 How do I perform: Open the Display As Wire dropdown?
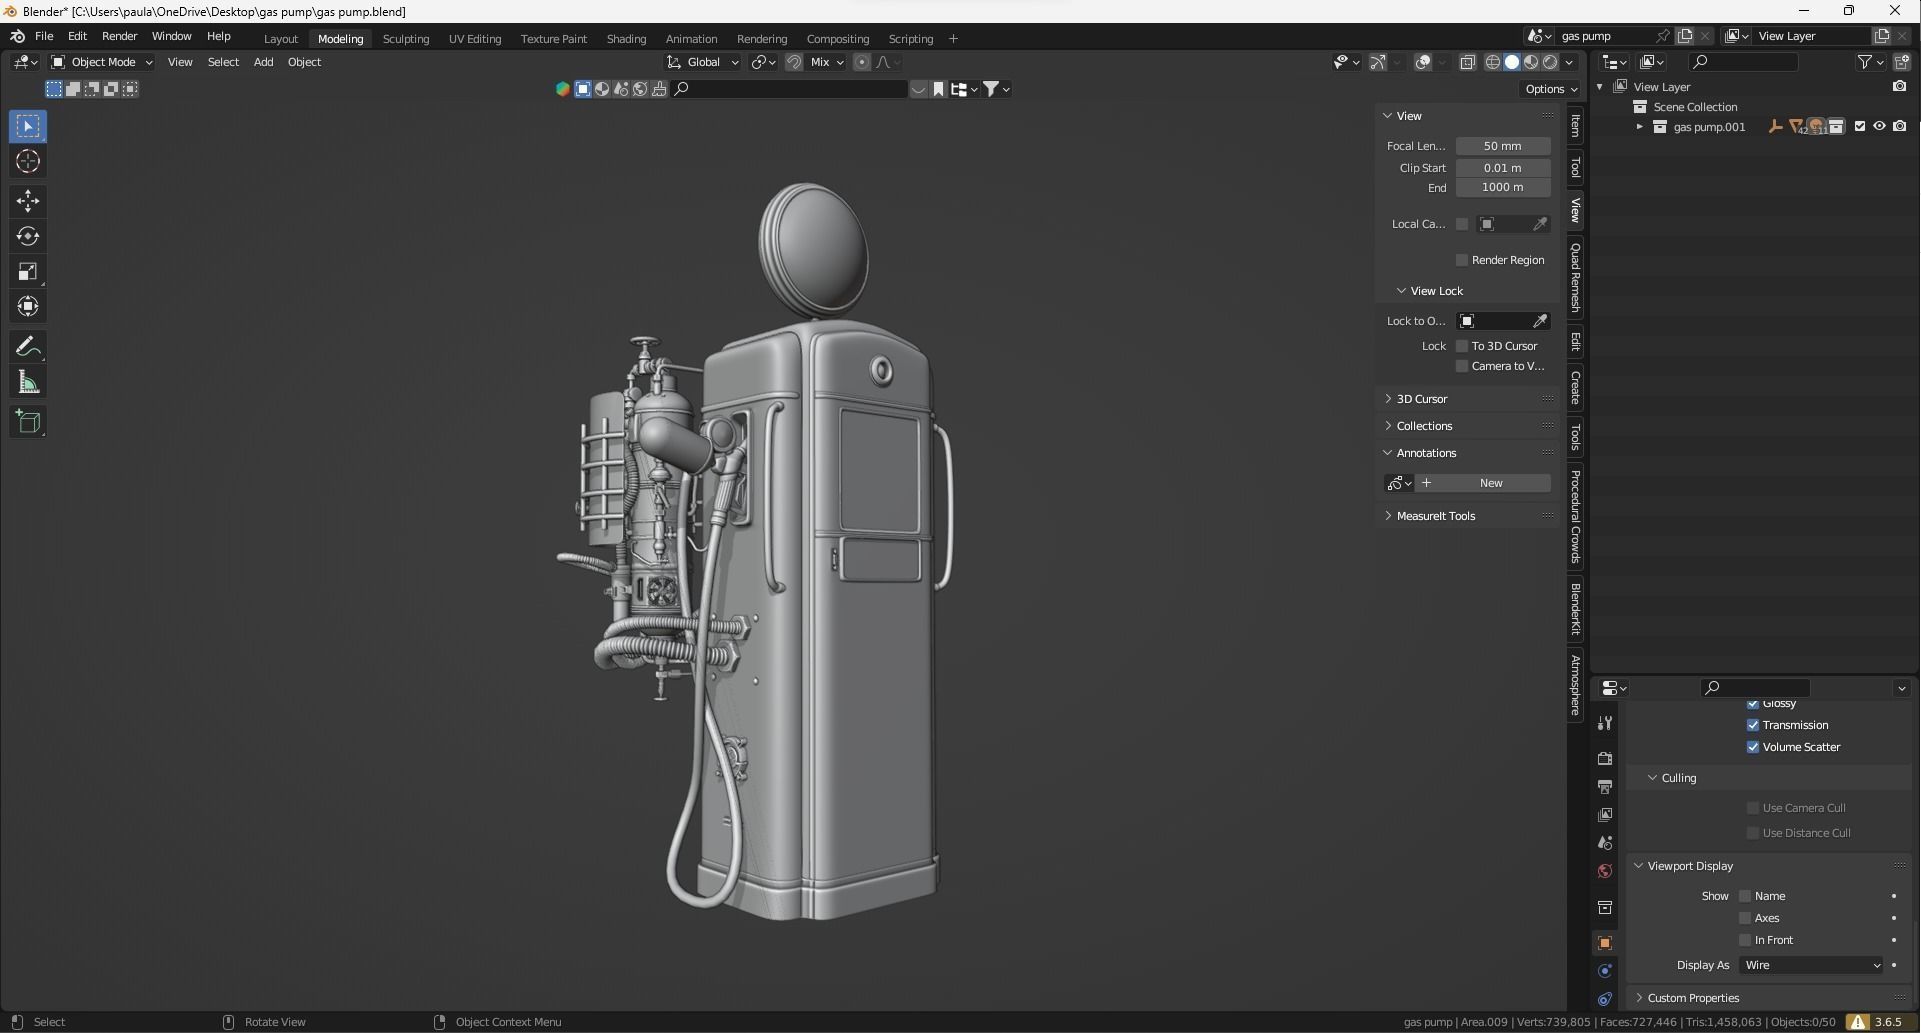[x=1812, y=965]
